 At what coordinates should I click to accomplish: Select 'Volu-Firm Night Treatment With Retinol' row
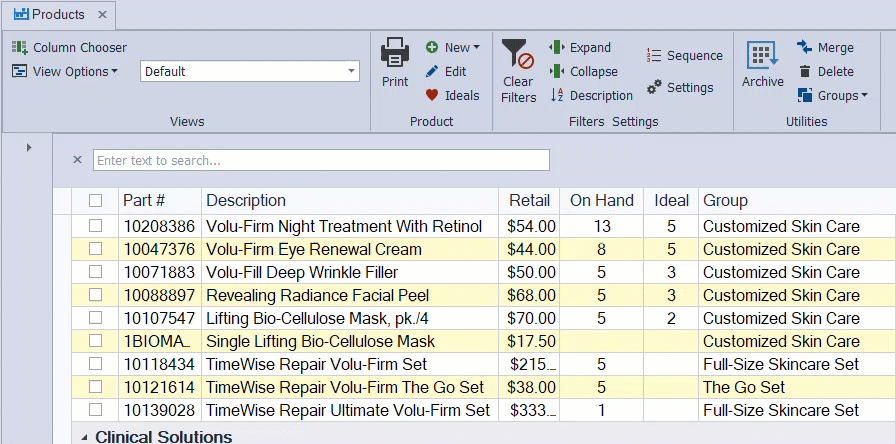483,226
